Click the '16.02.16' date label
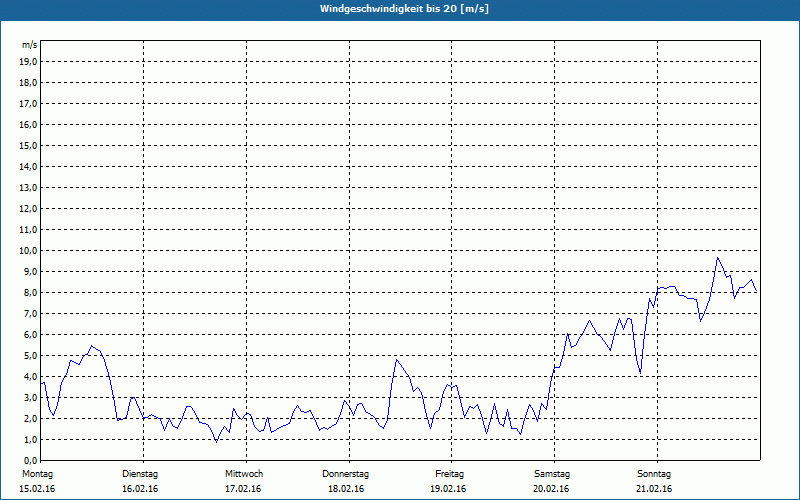This screenshot has height=500, width=800. pos(140,489)
